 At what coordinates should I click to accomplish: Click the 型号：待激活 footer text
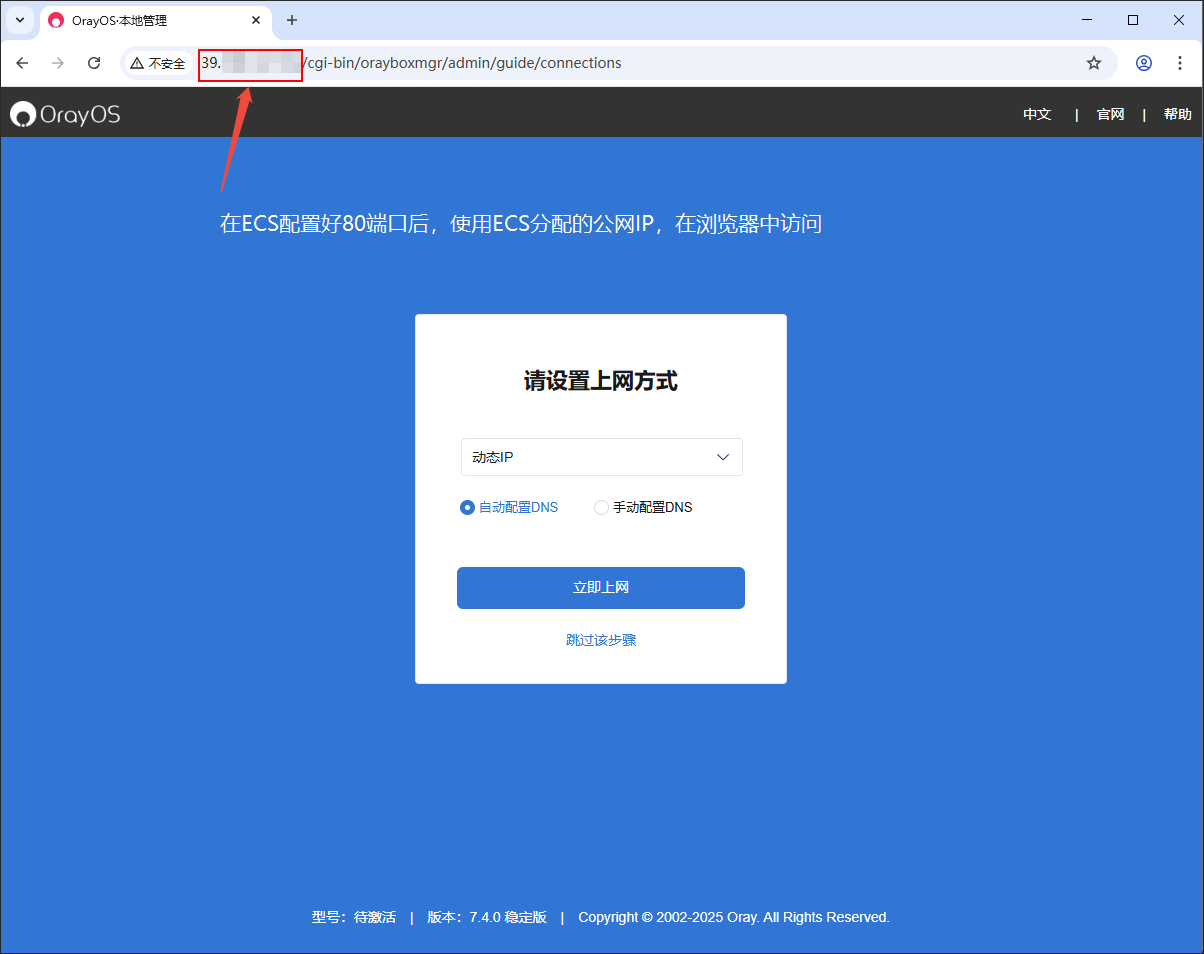click(x=354, y=917)
